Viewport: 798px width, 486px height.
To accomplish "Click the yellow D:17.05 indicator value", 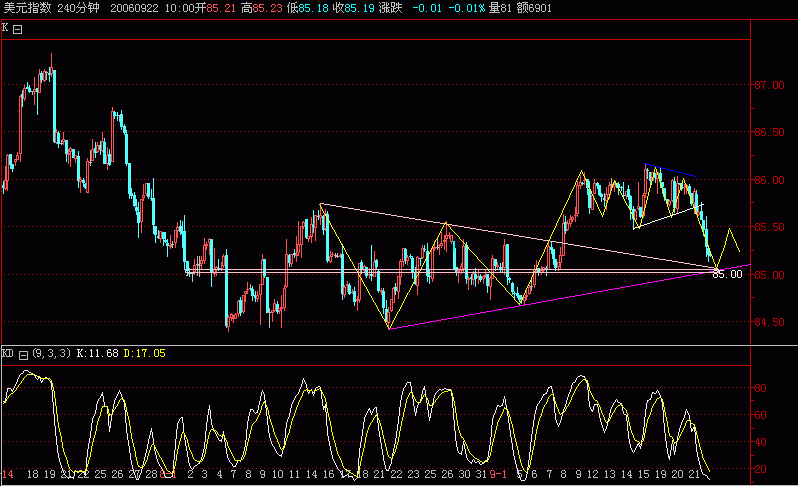I will coord(145,353).
